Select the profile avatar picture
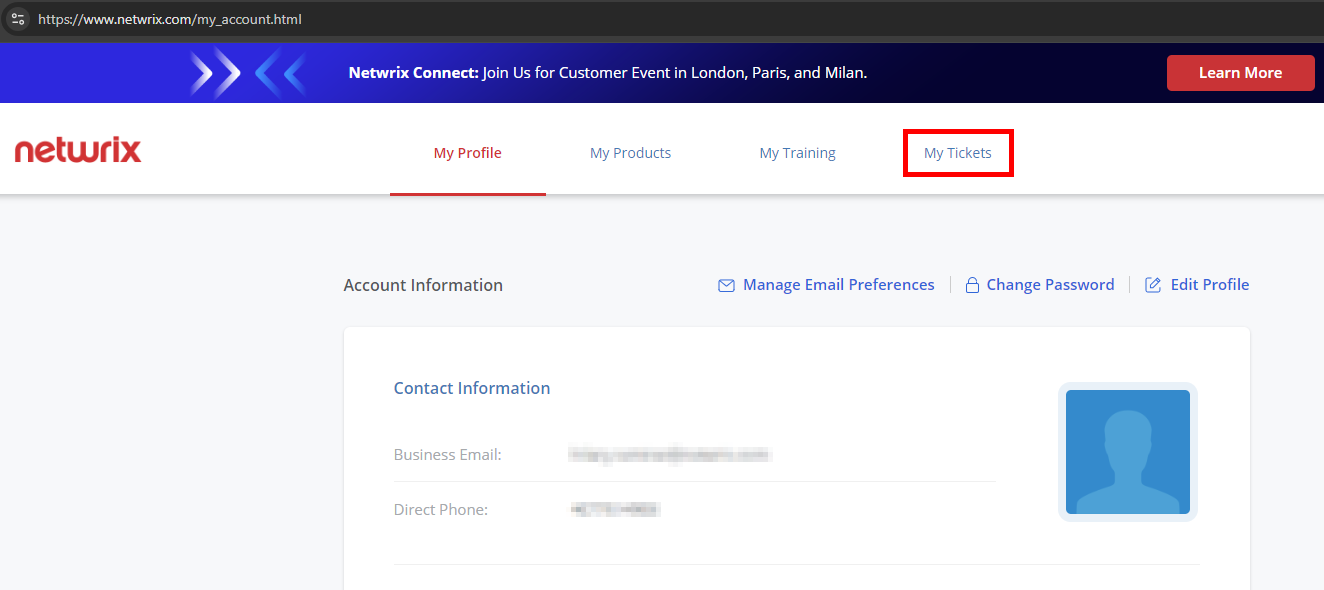 [1127, 452]
